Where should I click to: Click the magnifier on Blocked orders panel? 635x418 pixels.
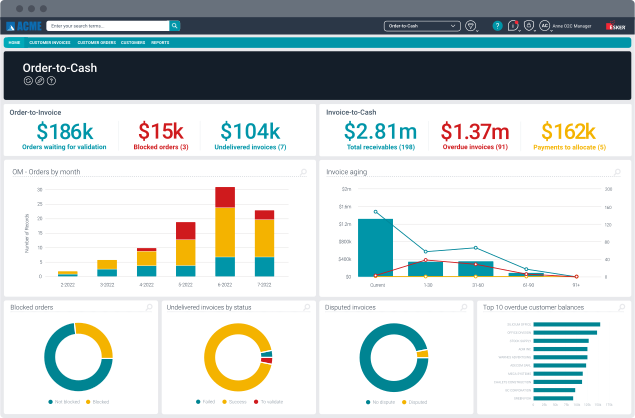pos(147,308)
